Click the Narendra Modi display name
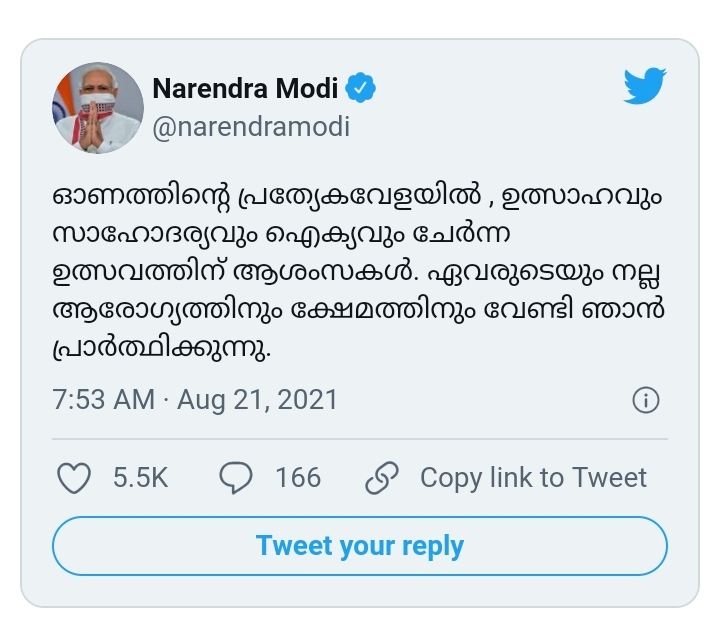Screen dimensions: 720x630 coord(245,88)
